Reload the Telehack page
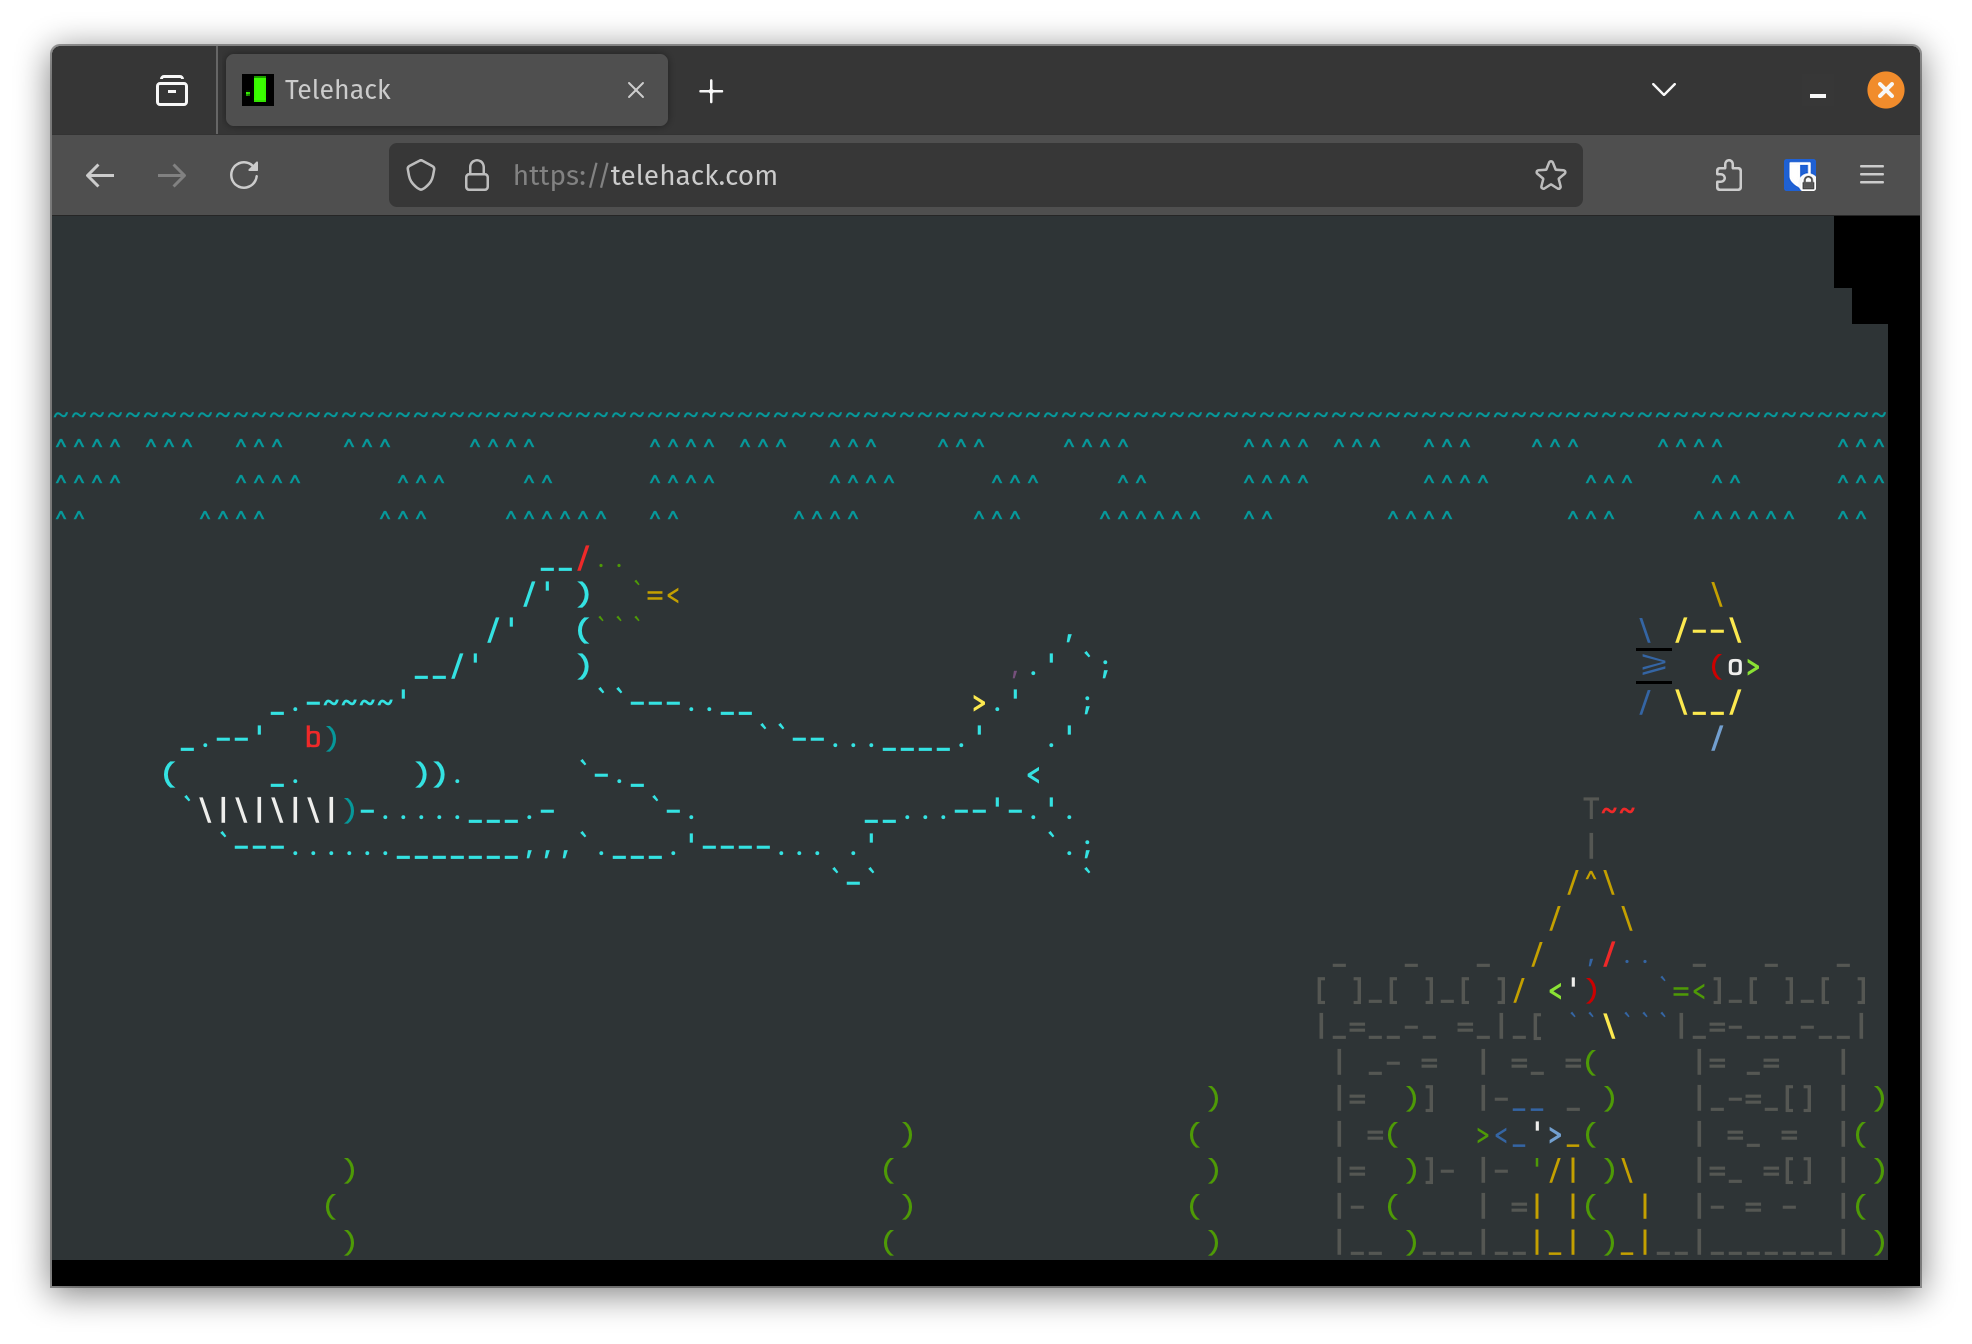1972x1344 pixels. point(244,176)
